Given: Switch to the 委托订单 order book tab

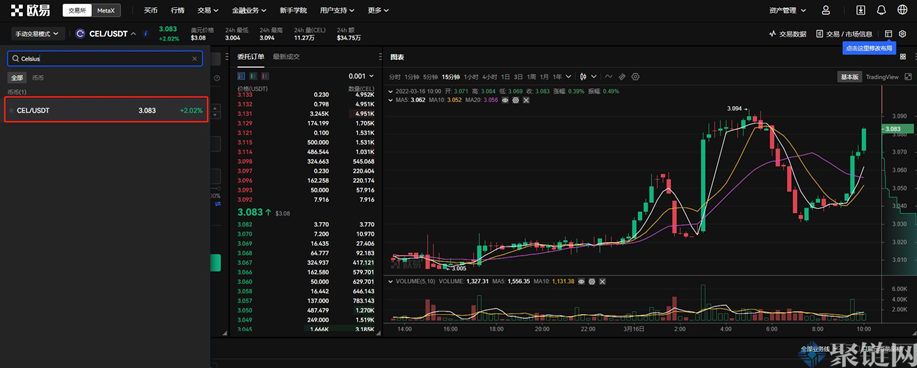Looking at the screenshot, I should [x=250, y=57].
